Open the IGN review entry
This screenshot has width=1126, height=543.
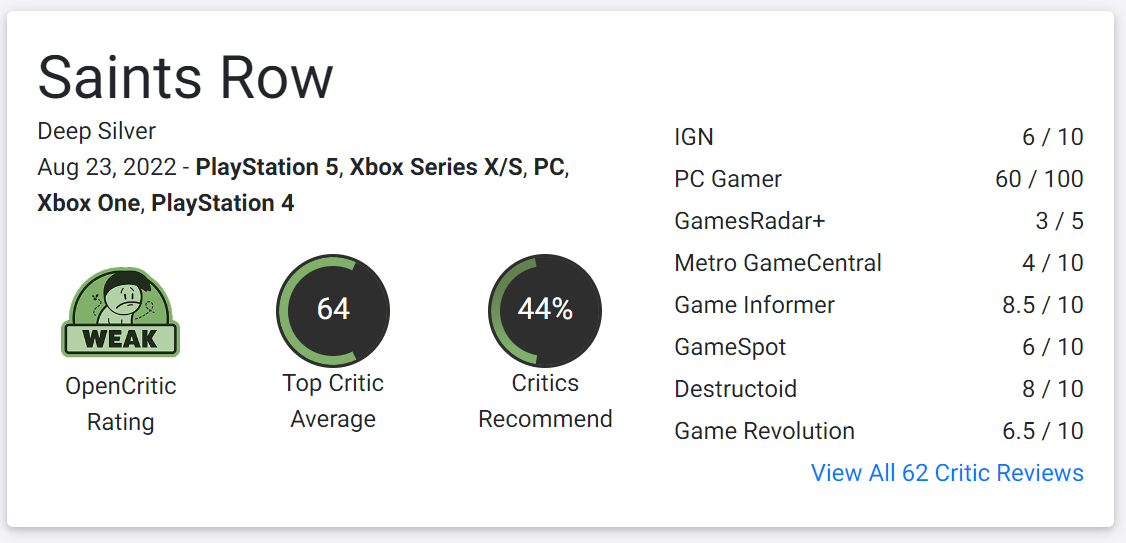coord(879,137)
